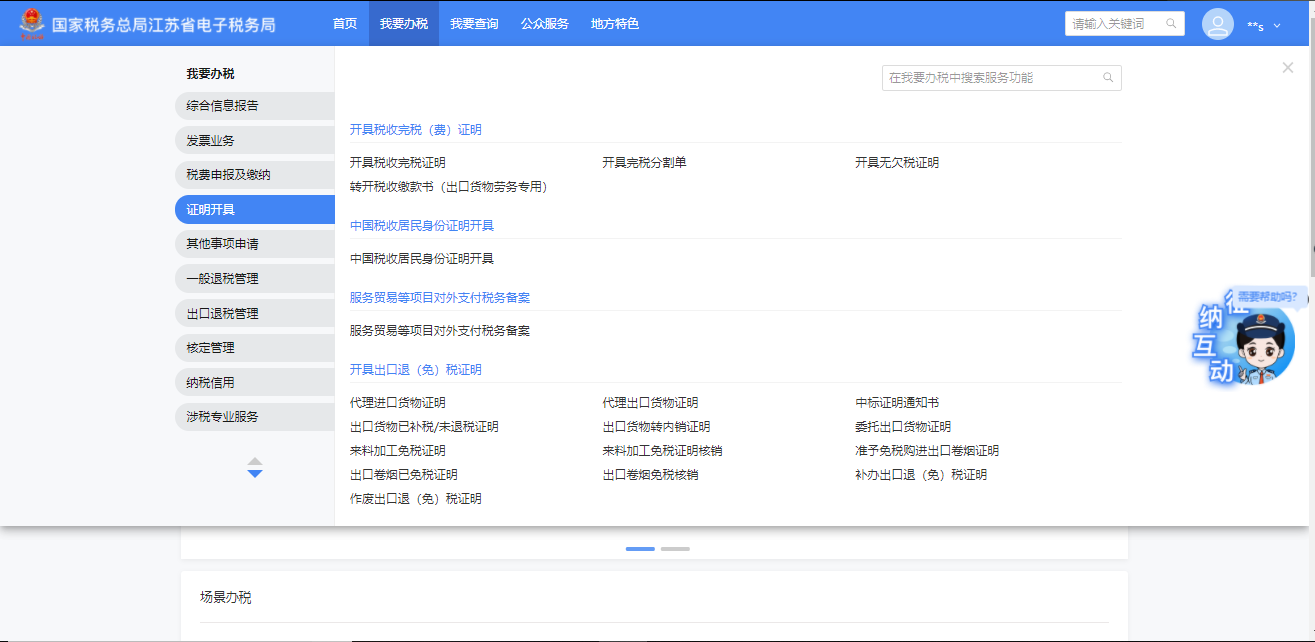
Task: Click the magnifier in service search box
Action: point(1108,78)
